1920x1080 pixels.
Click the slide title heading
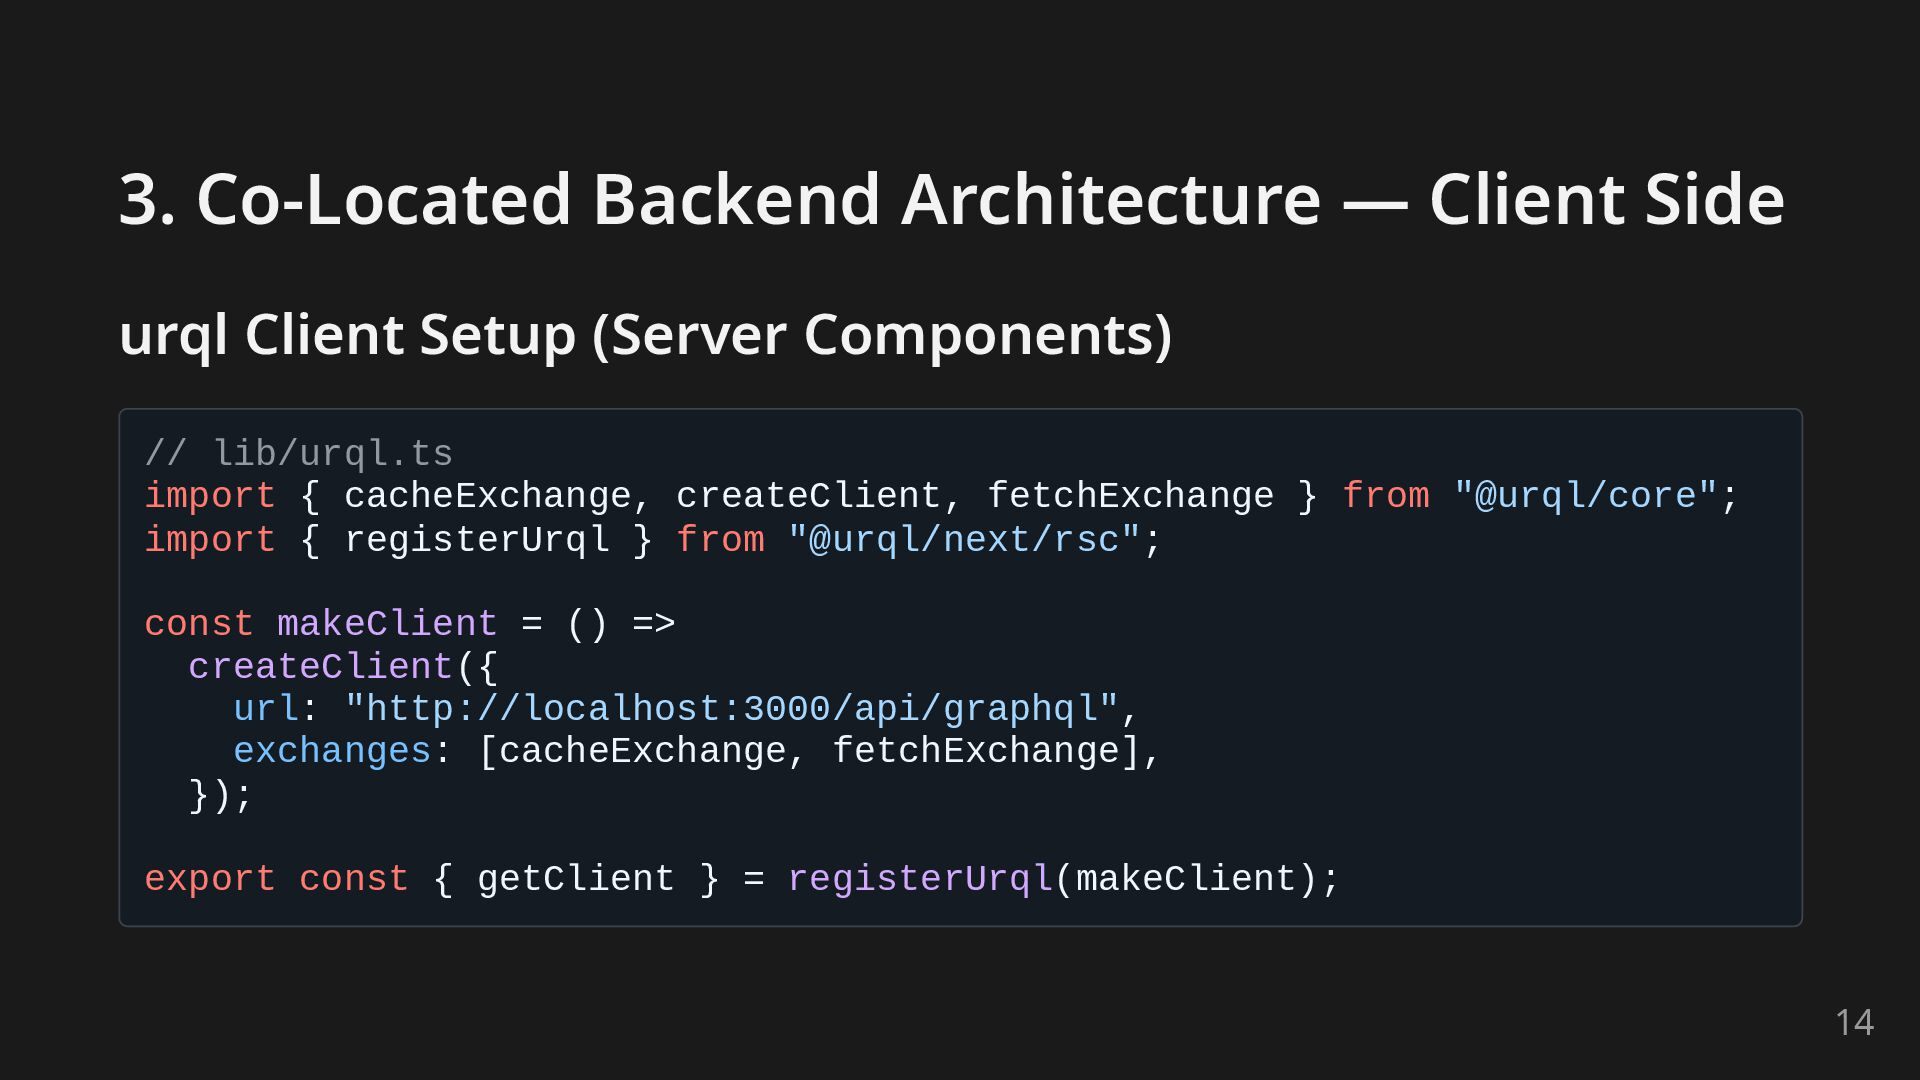tap(950, 199)
